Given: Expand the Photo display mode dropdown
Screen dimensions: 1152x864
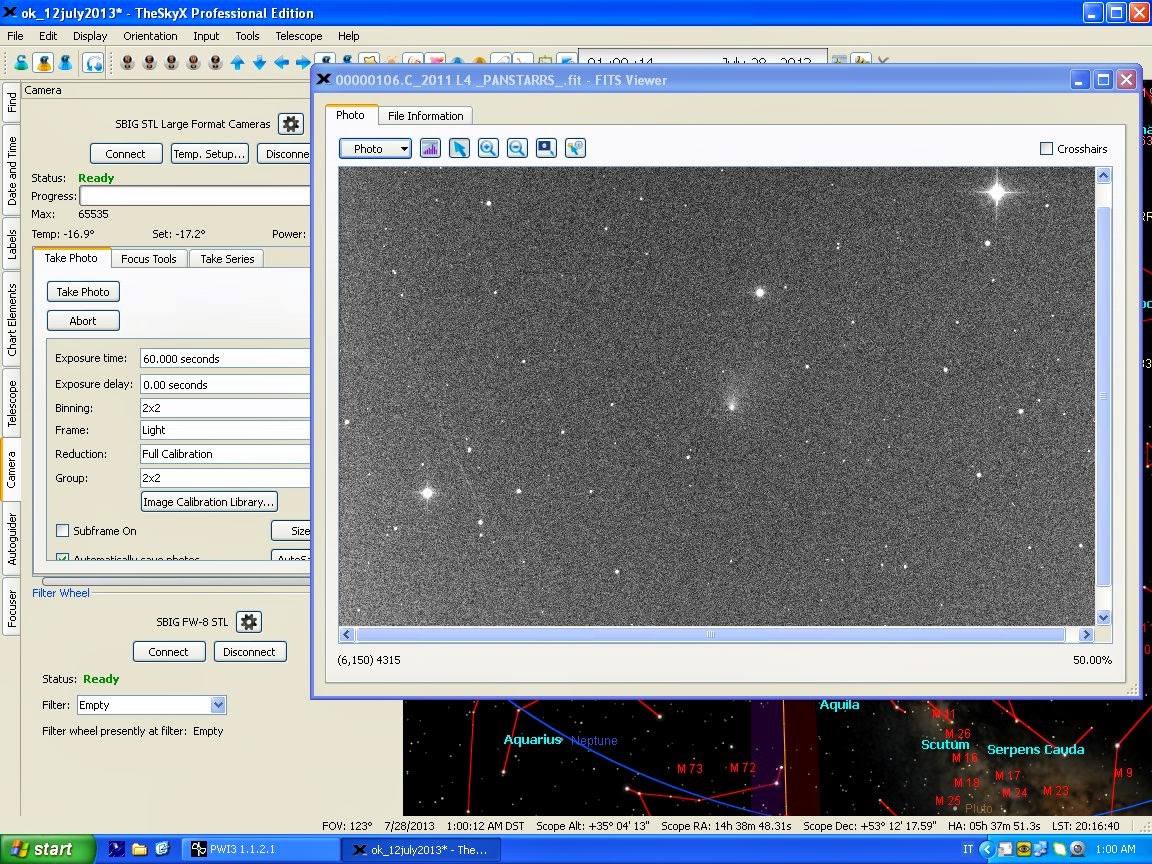Looking at the screenshot, I should pos(375,149).
